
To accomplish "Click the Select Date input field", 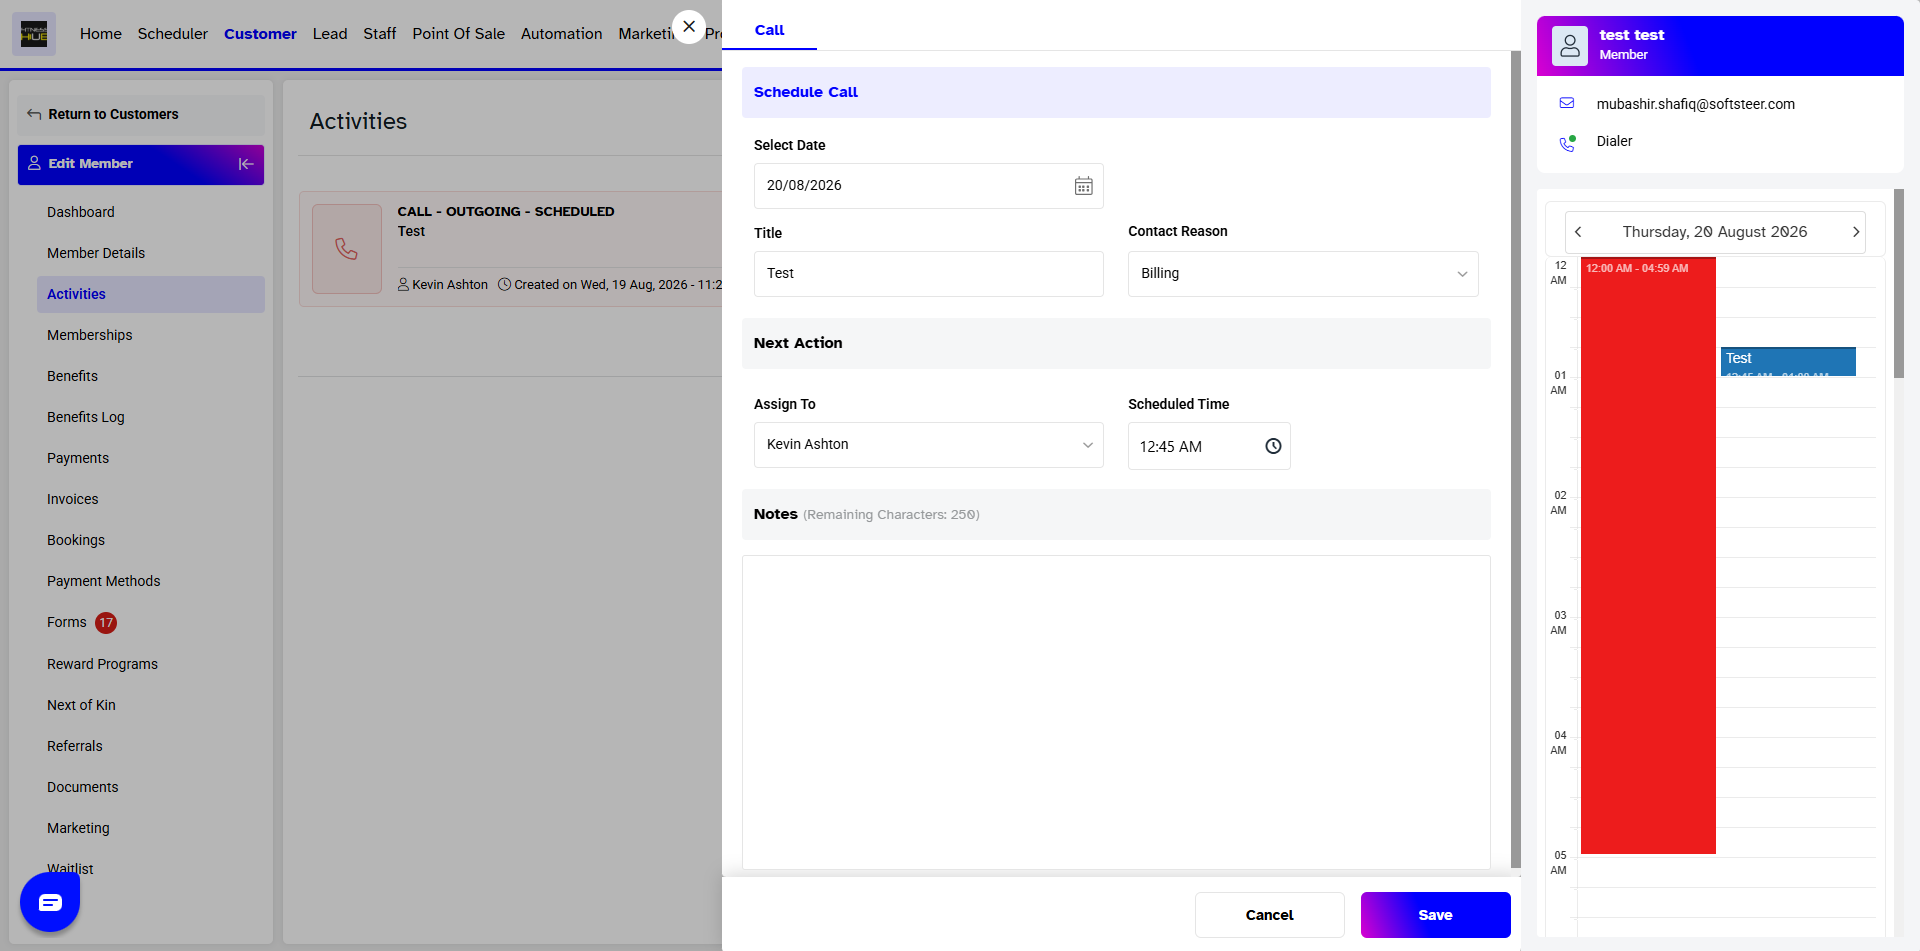I will [x=929, y=186].
